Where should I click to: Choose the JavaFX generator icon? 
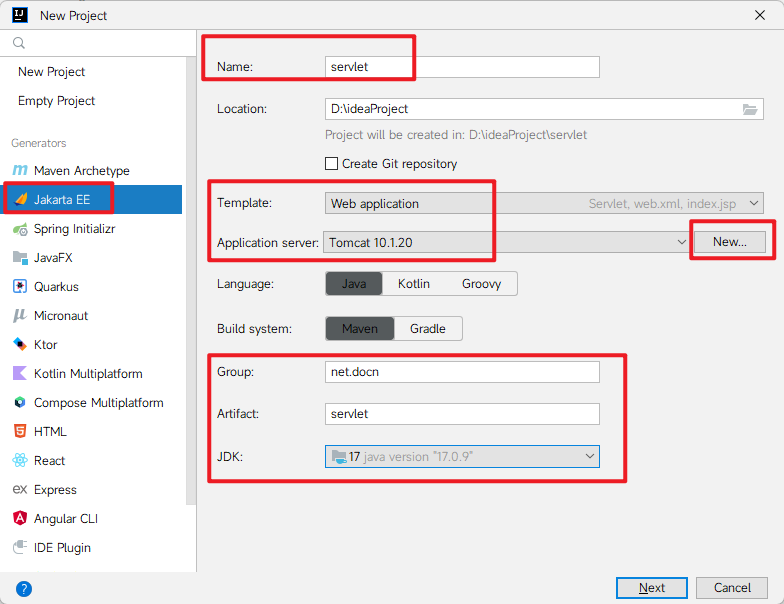coord(19,258)
